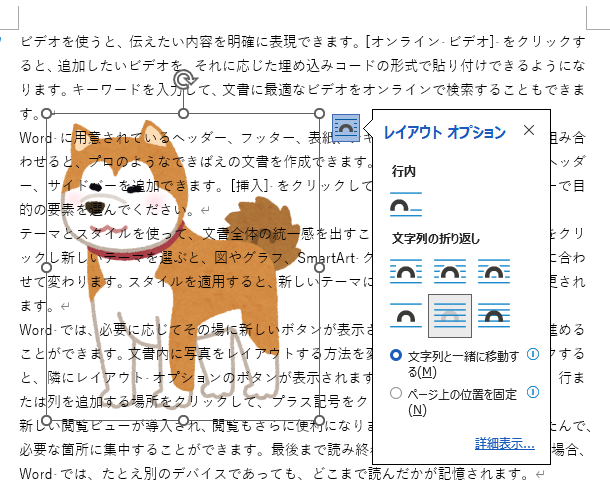Click the text line starting ビデオを使うと

(303, 41)
